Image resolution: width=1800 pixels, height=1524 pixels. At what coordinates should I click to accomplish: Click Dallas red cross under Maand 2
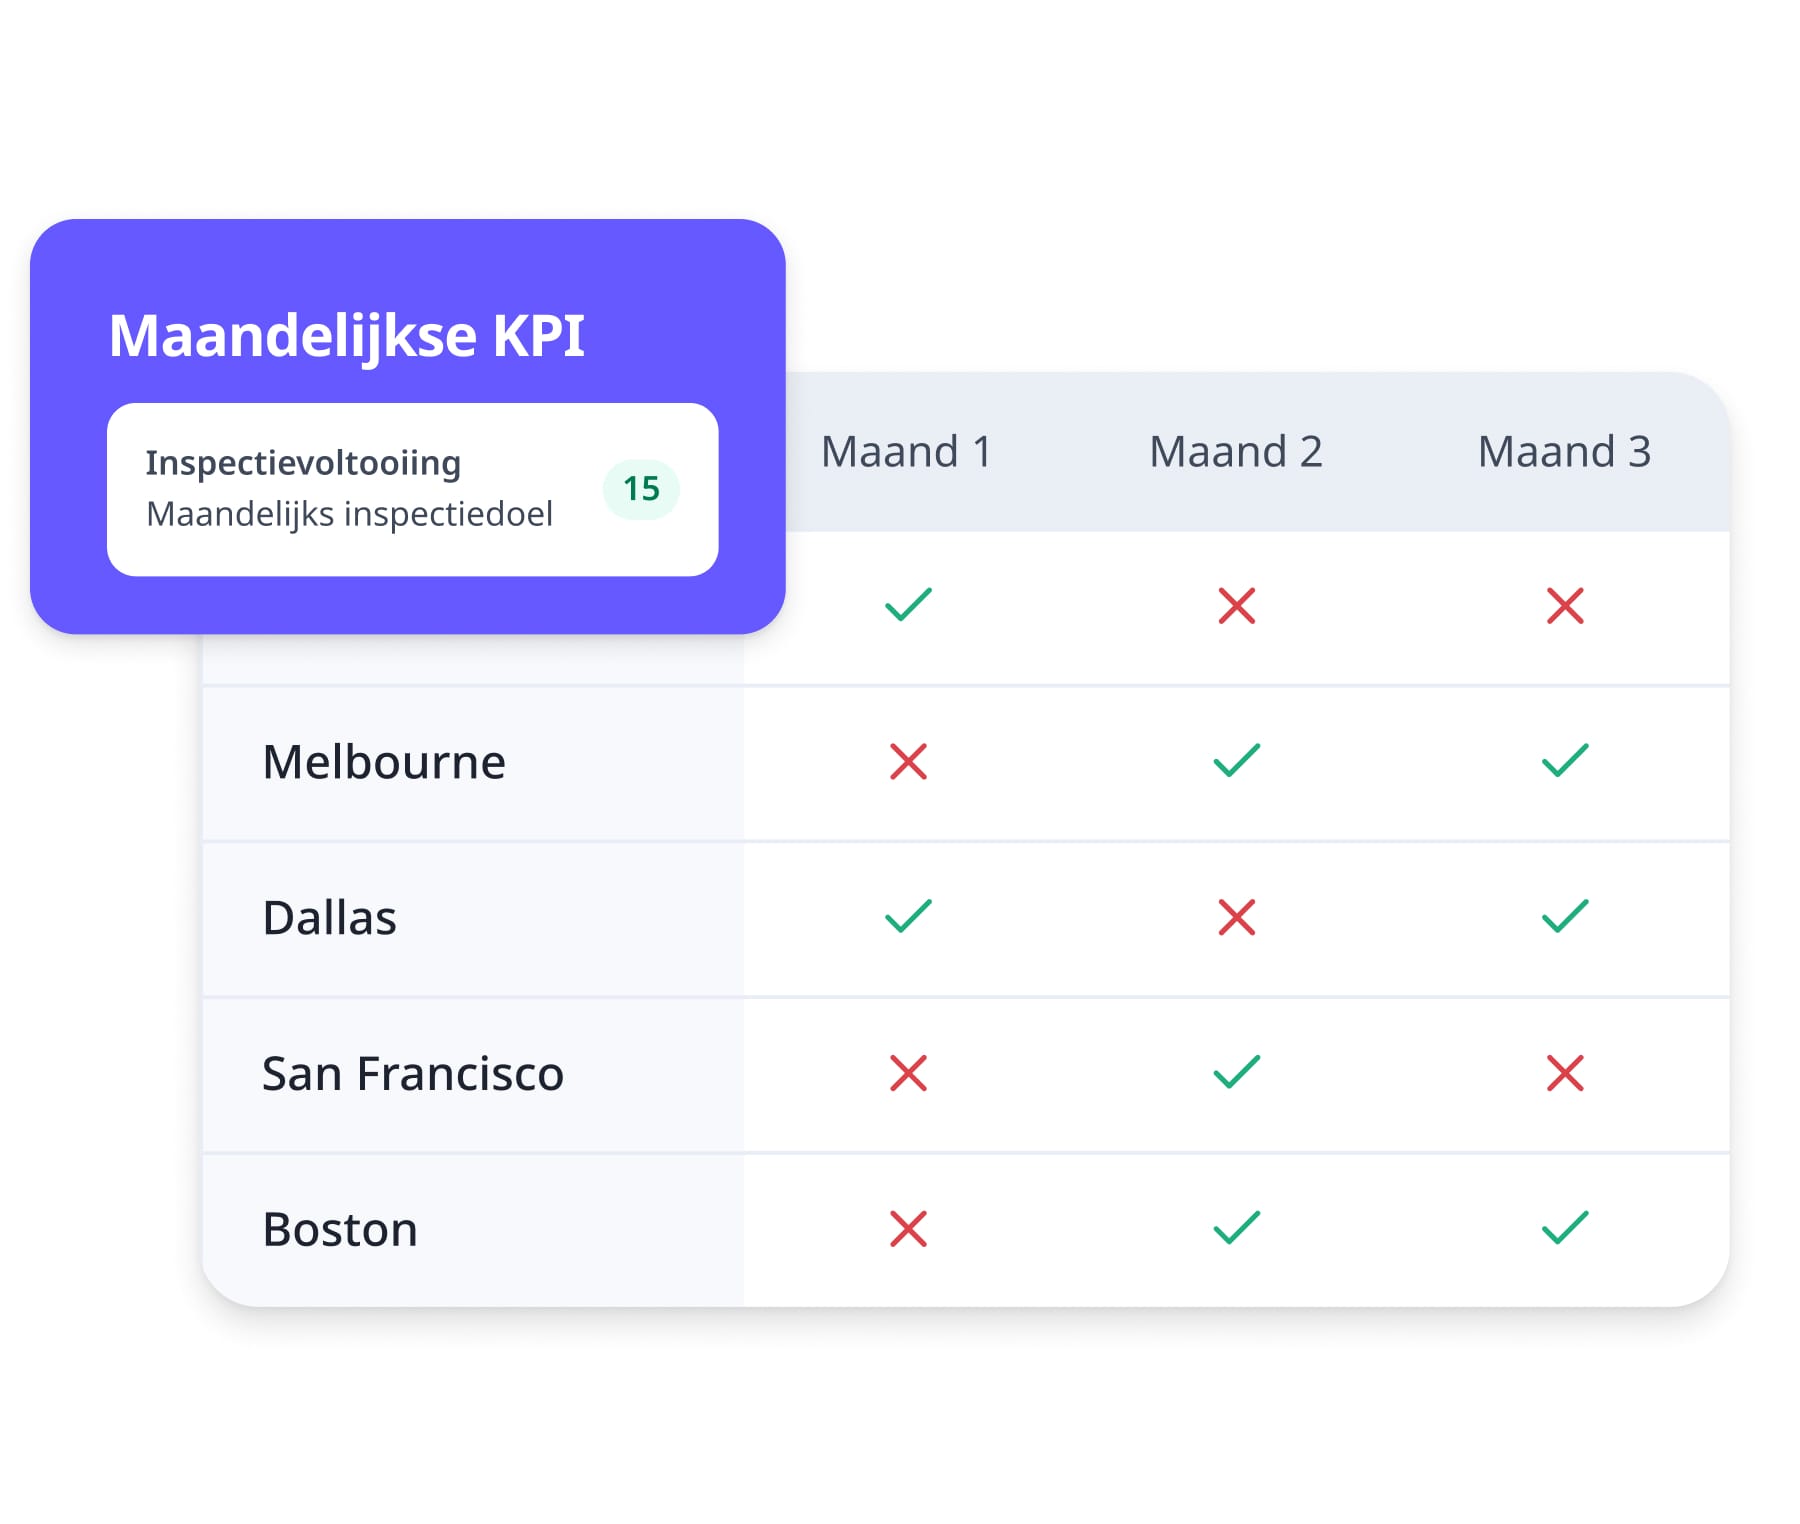point(1236,917)
